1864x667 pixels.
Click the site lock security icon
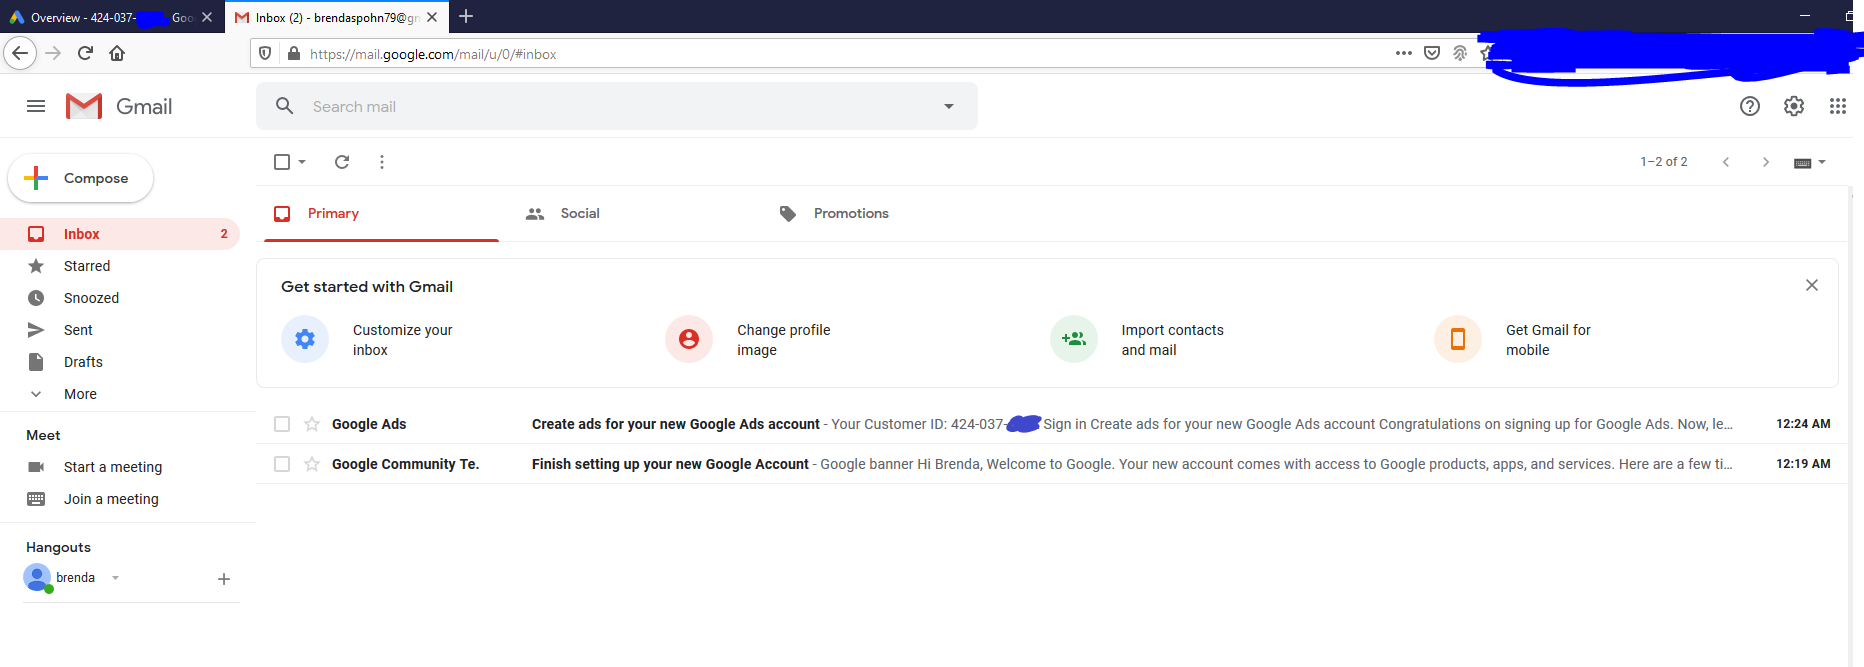(293, 54)
